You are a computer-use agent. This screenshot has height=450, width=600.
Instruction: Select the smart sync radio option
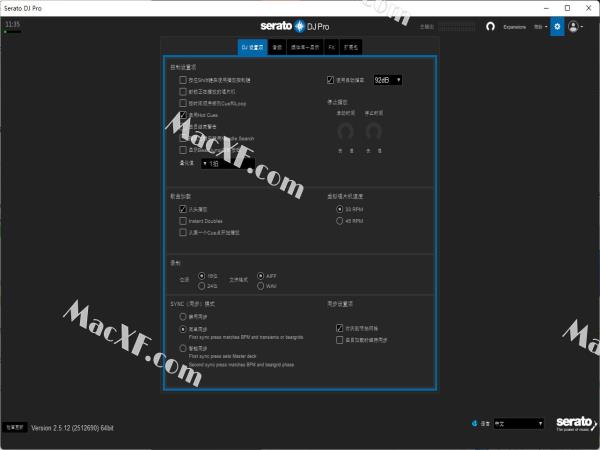(x=183, y=348)
